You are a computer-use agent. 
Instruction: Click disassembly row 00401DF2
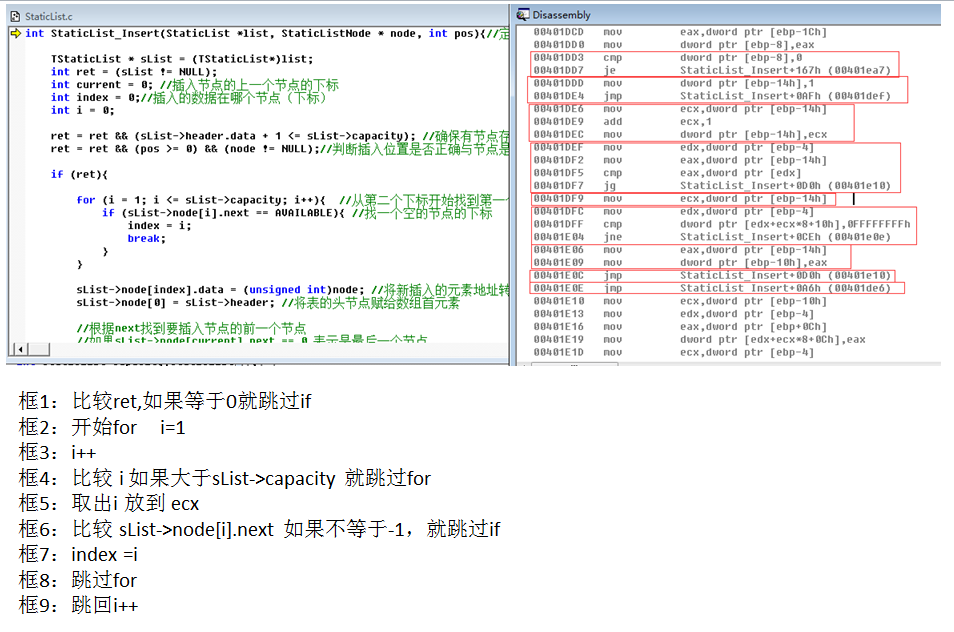click(680, 160)
